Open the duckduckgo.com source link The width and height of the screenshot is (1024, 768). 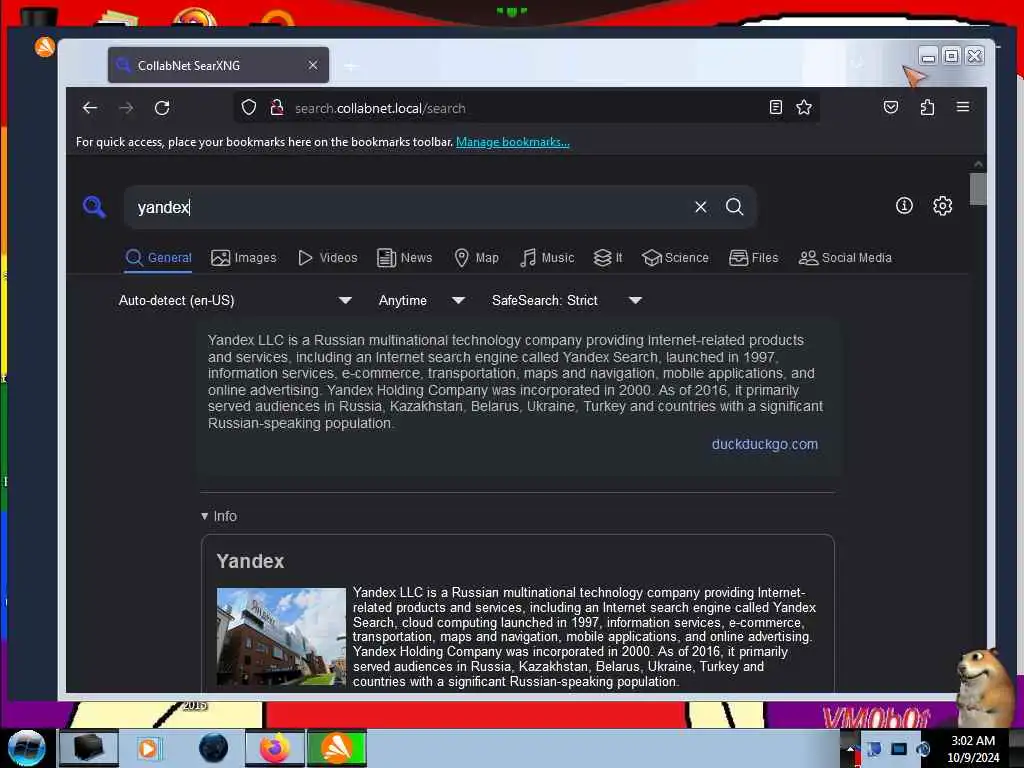[x=764, y=444]
